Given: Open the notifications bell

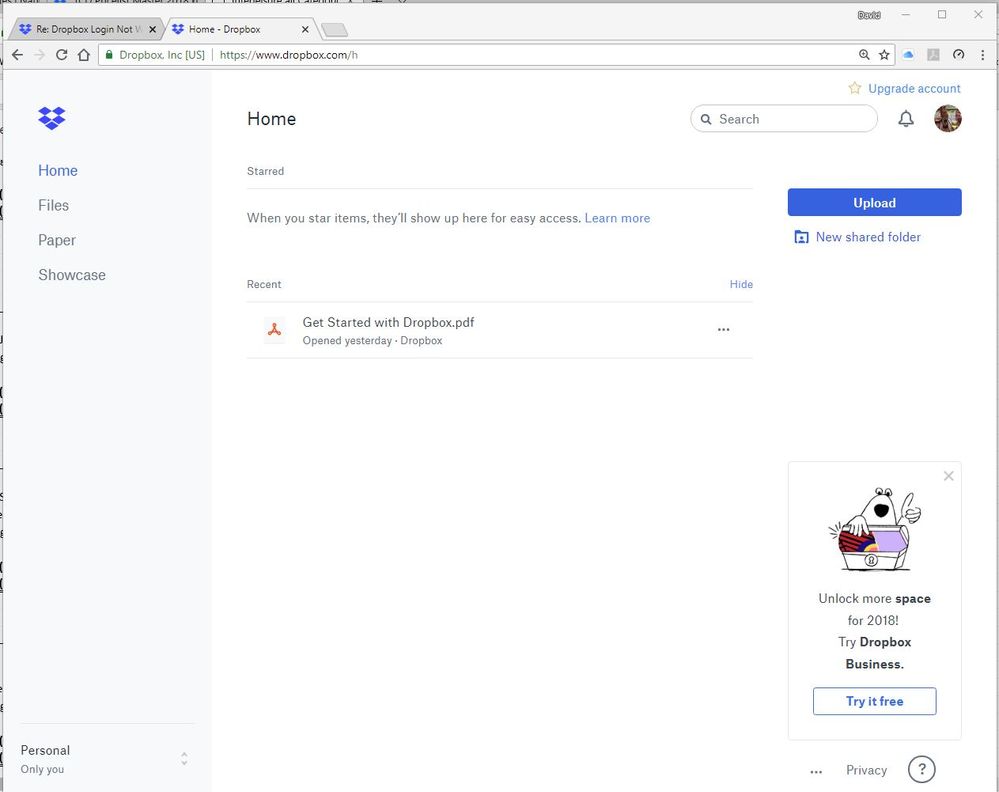Looking at the screenshot, I should [906, 119].
